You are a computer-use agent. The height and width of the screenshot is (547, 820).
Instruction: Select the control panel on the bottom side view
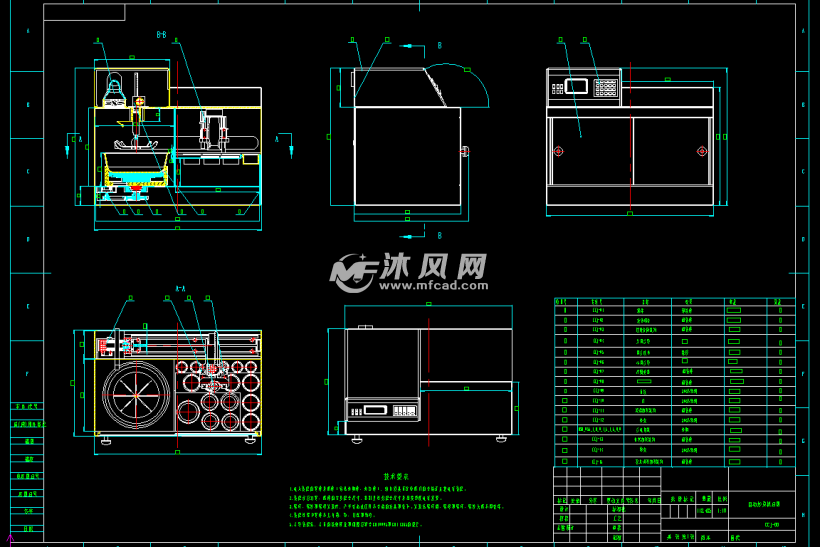point(384,410)
